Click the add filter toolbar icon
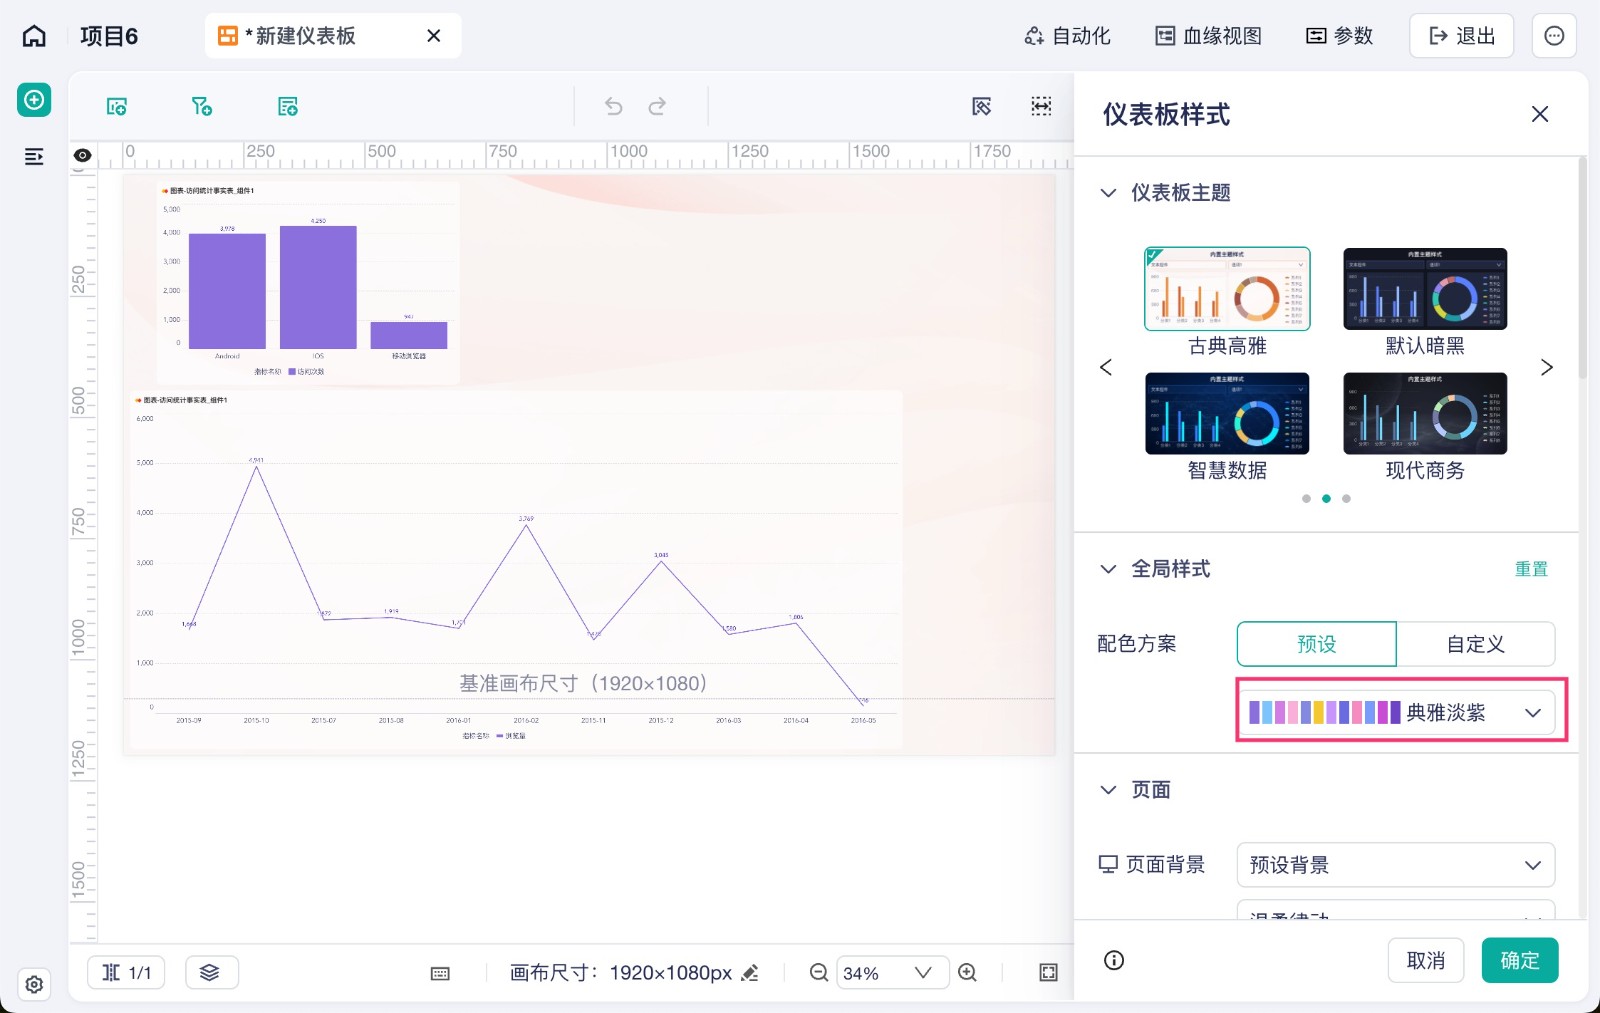 pyautogui.click(x=202, y=106)
